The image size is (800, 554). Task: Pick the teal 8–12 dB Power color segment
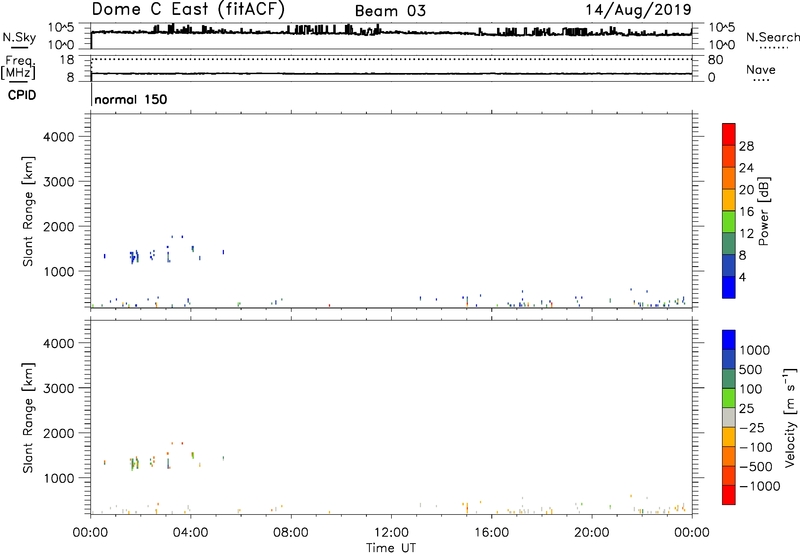click(x=729, y=244)
